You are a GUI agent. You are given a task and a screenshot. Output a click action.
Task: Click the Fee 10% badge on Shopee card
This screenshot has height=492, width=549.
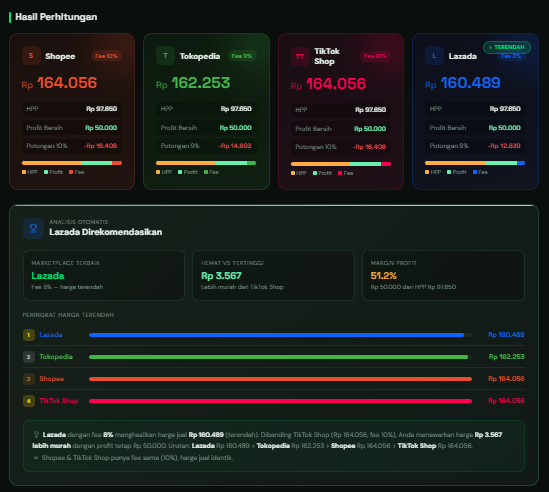pos(106,56)
